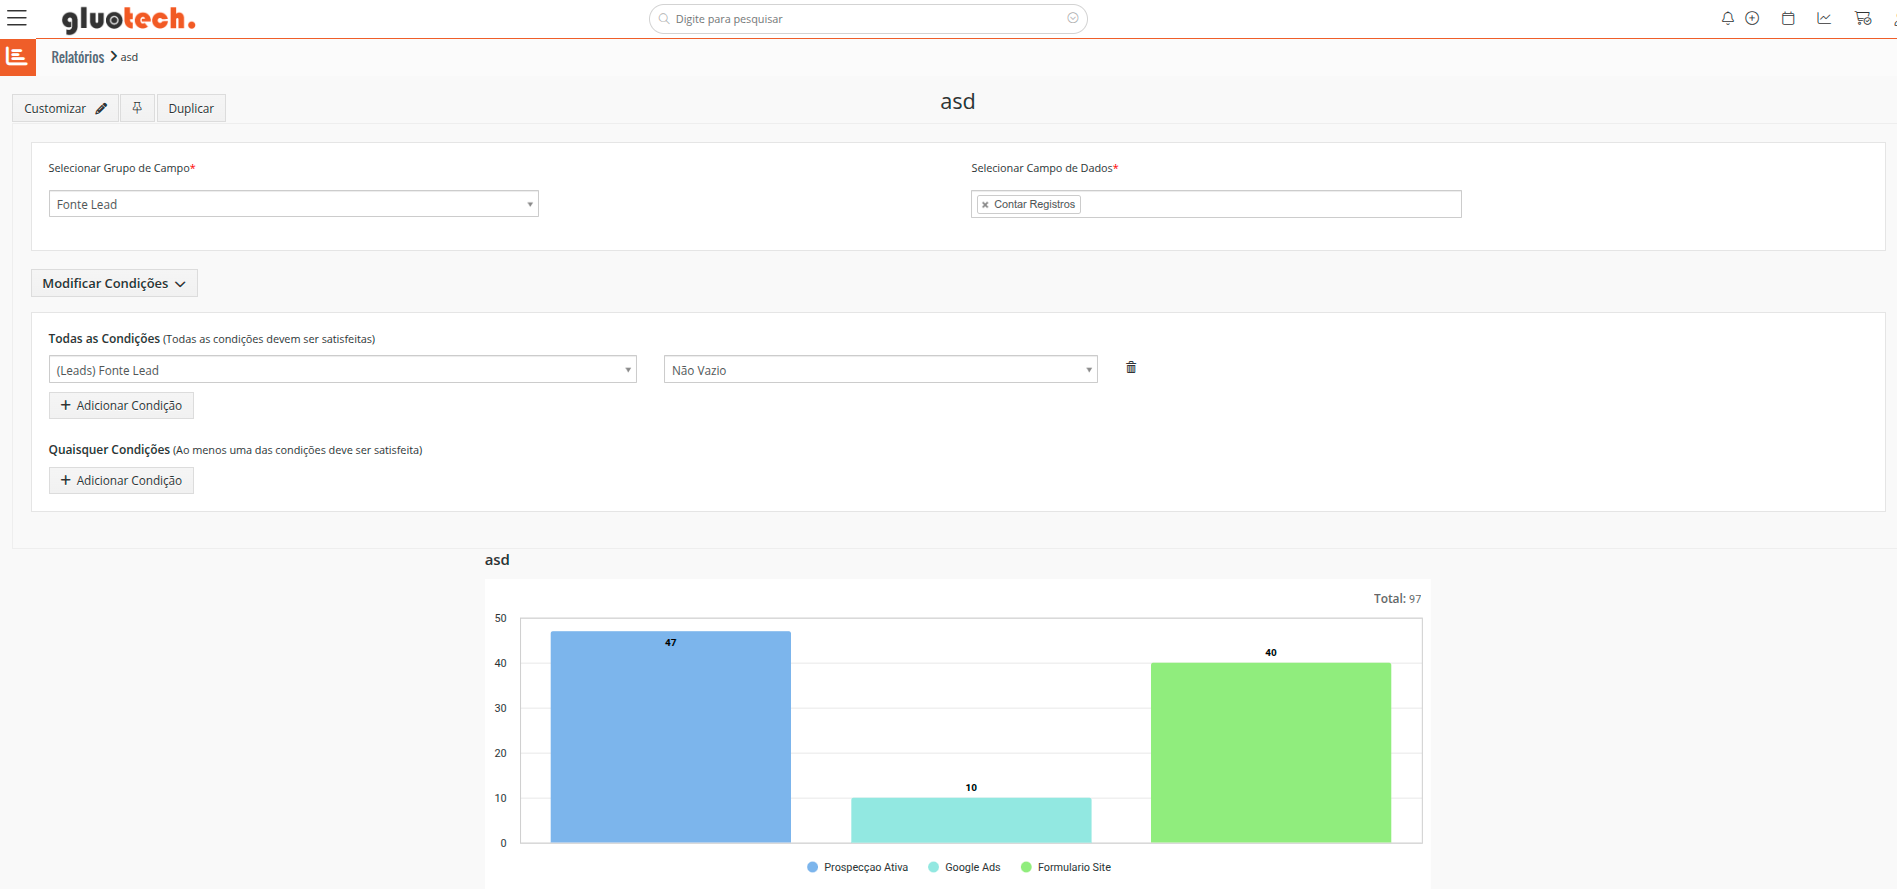This screenshot has height=889, width=1897.
Task: Open the Fonte Lead field group dropdown
Action: click(x=293, y=204)
